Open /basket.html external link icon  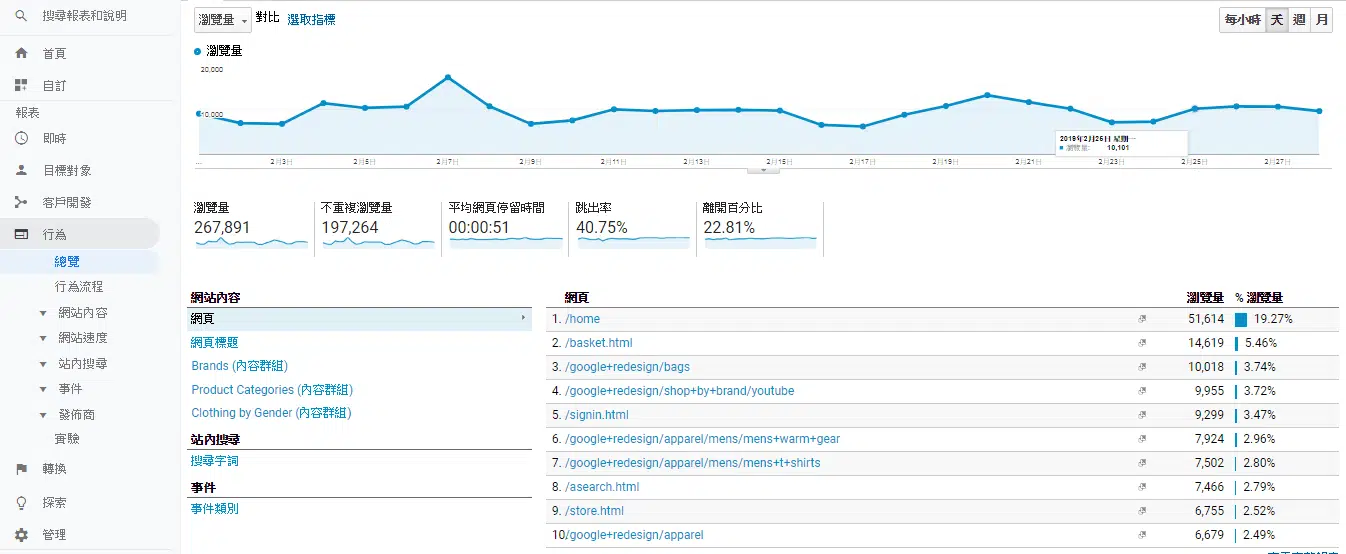[x=1142, y=343]
